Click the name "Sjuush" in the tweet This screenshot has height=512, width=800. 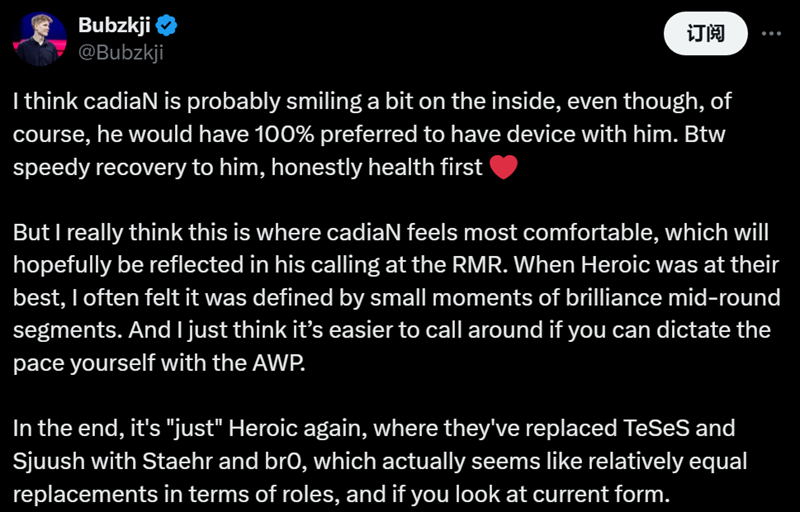48,461
